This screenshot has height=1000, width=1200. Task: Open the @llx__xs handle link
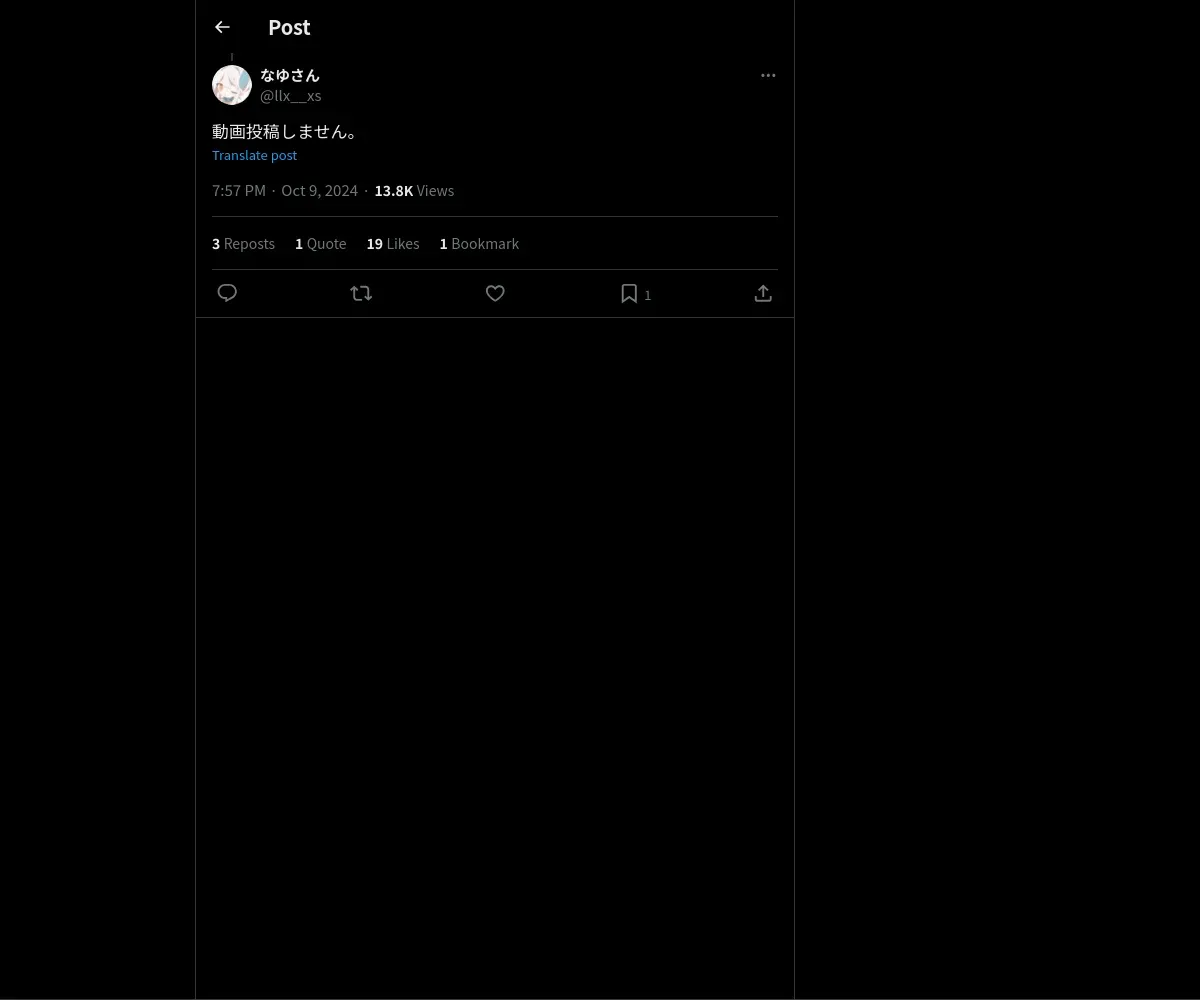[291, 95]
